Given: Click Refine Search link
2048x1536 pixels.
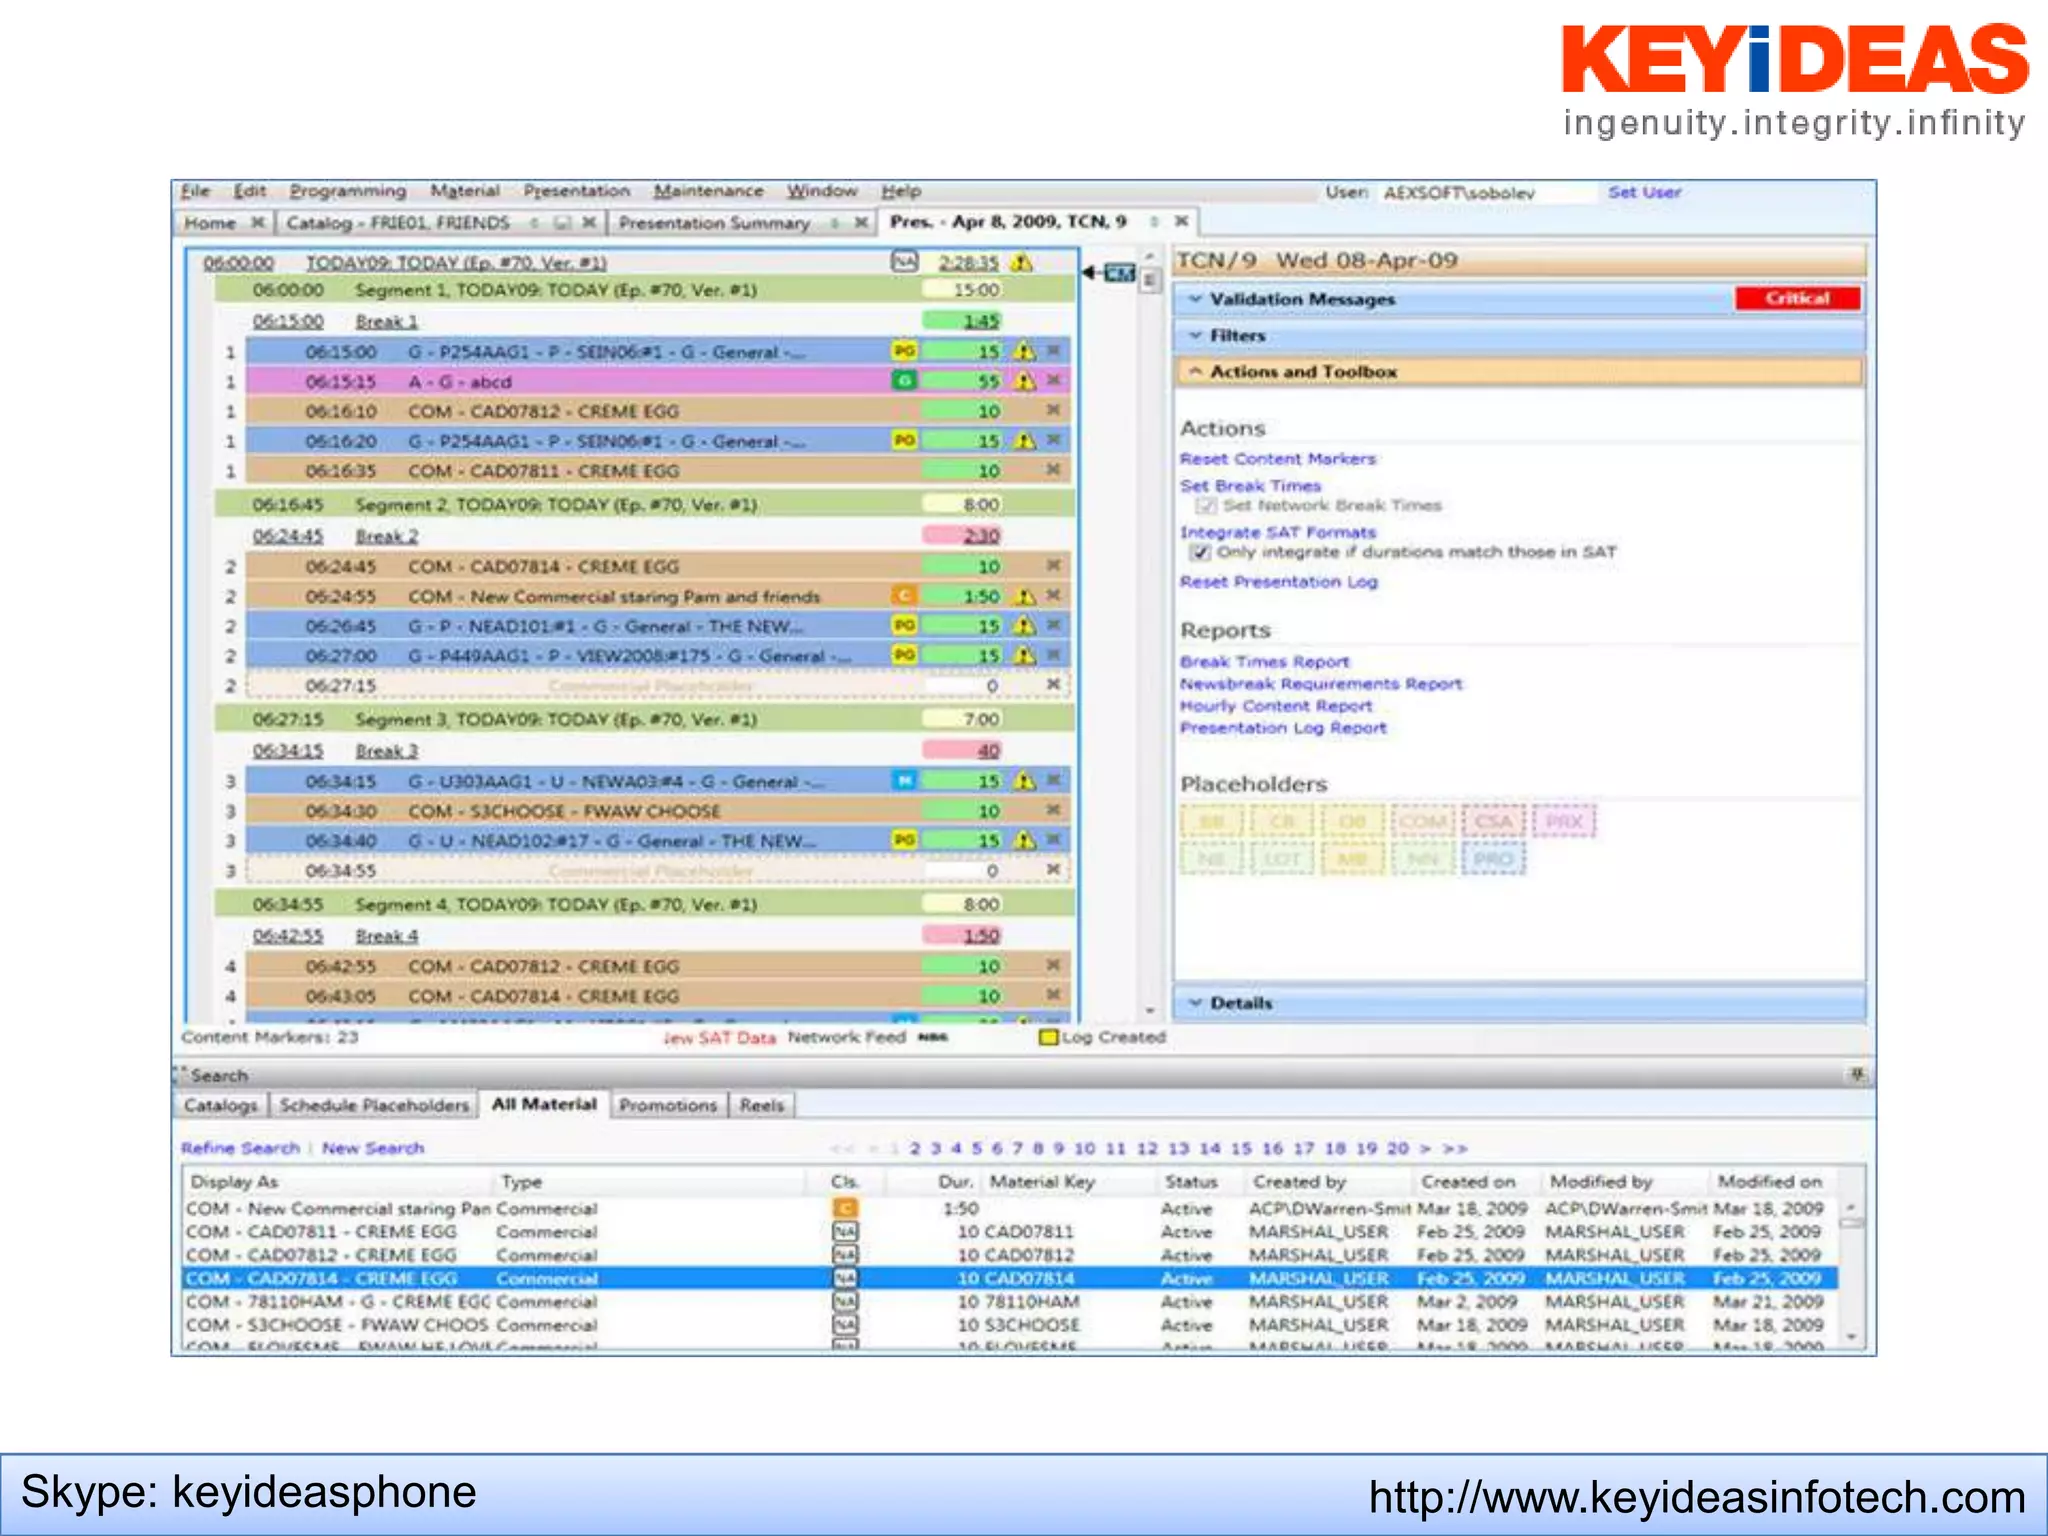Looking at the screenshot, I should 240,1148.
